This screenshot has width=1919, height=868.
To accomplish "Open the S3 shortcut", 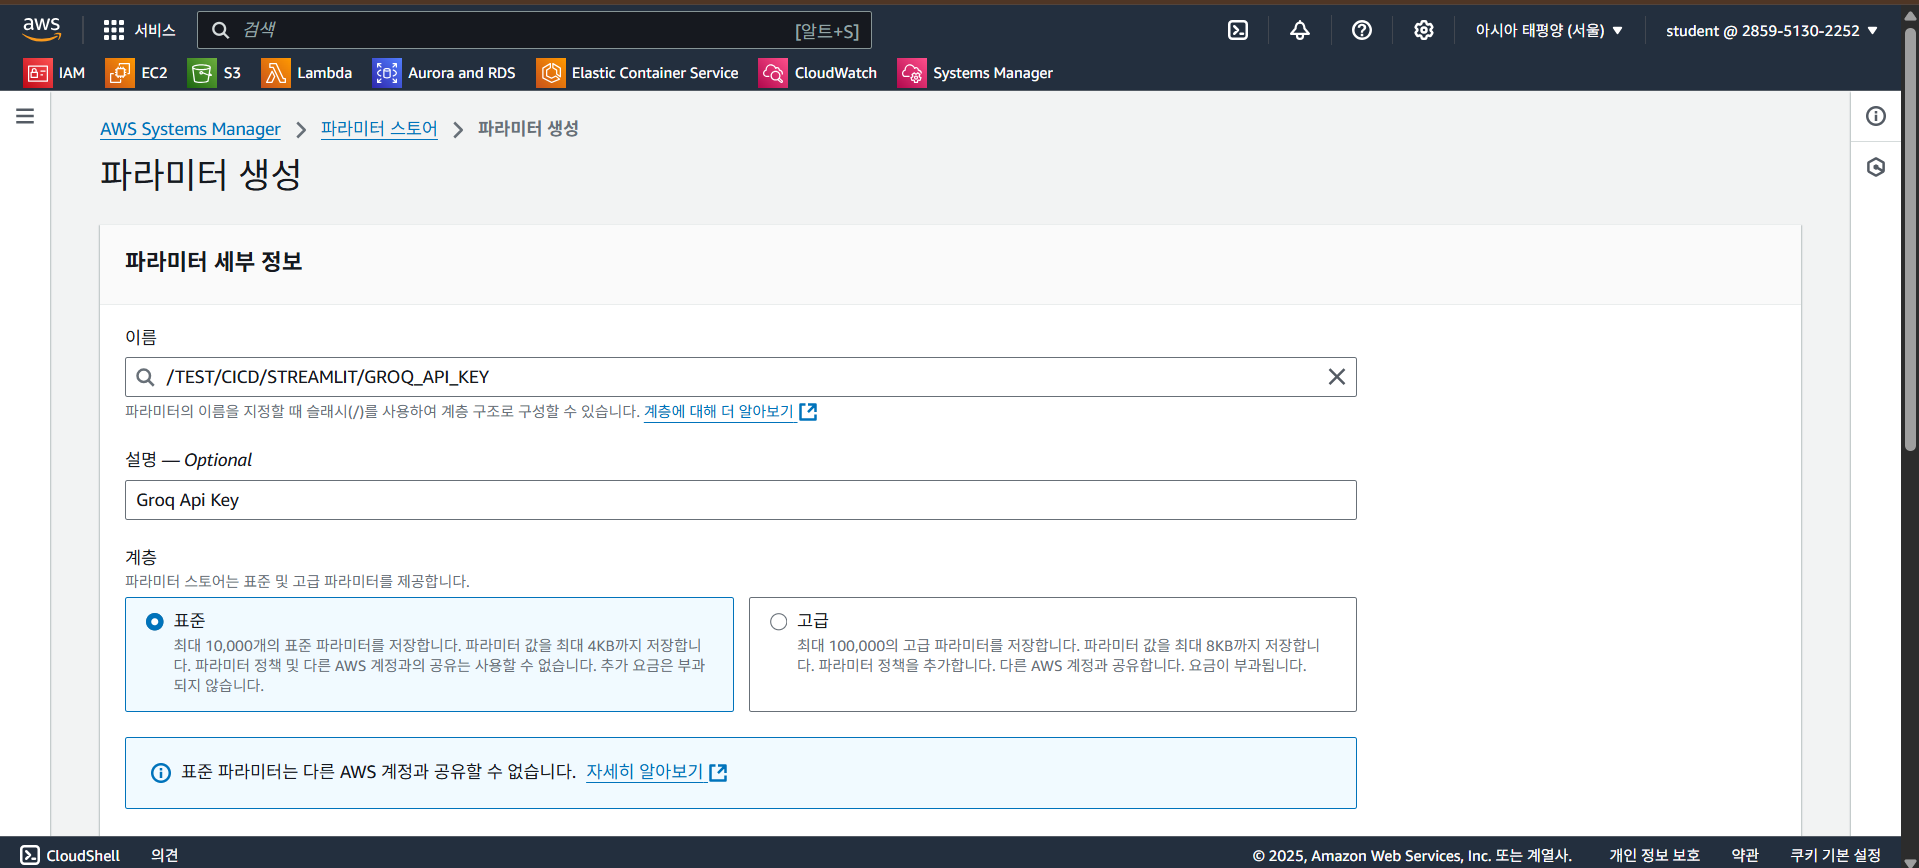I will point(215,73).
